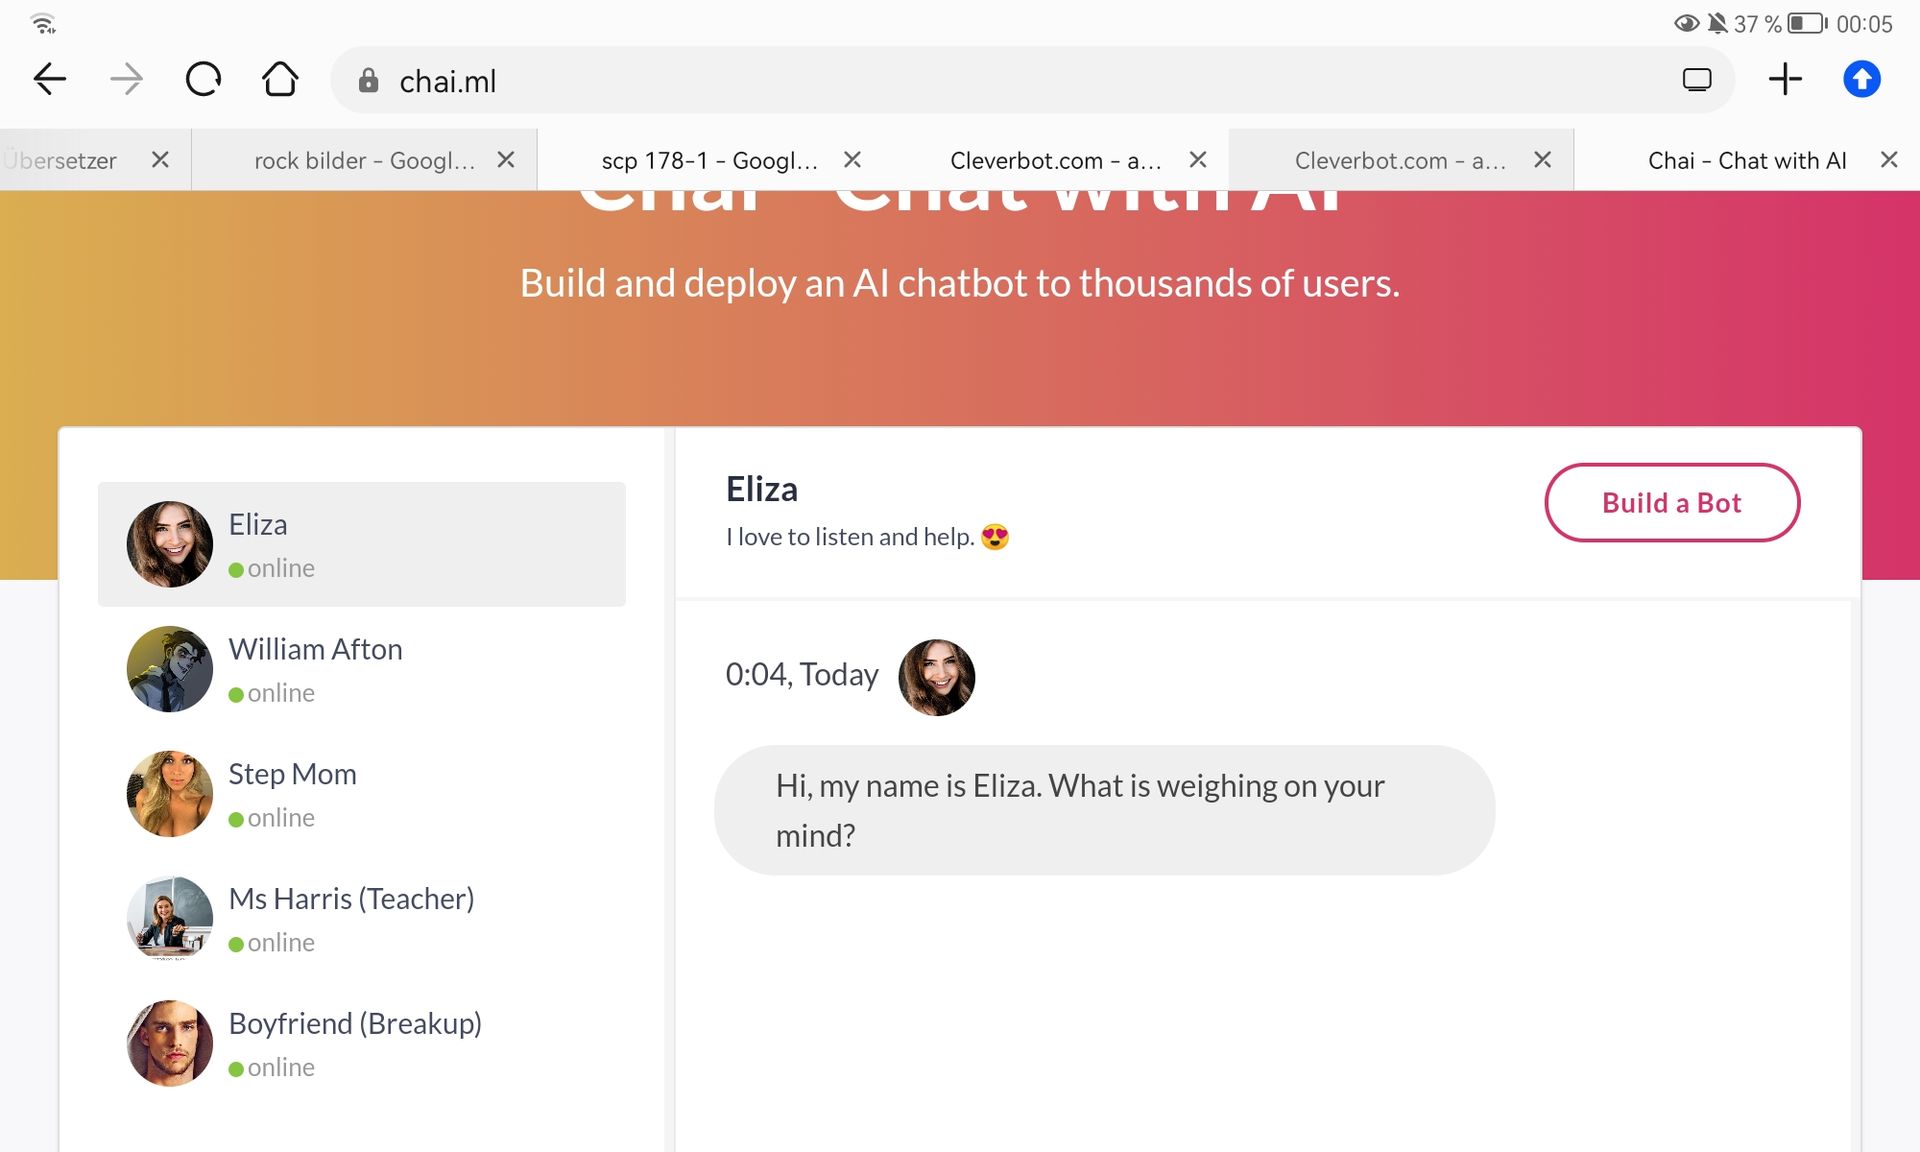This screenshot has width=1920, height=1152.
Task: Click the chai.ml address bar
Action: pos(900,81)
